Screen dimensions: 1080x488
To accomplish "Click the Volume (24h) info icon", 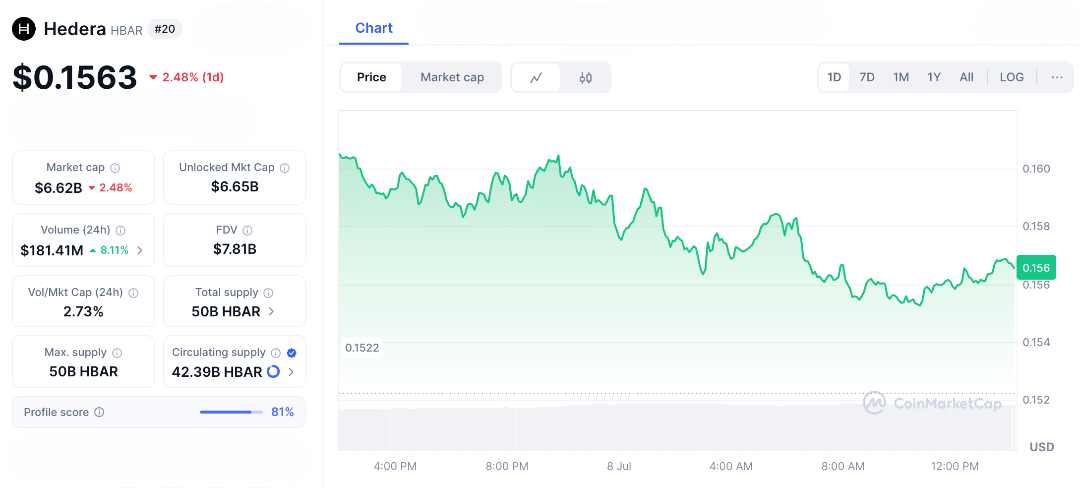I will tap(121, 230).
